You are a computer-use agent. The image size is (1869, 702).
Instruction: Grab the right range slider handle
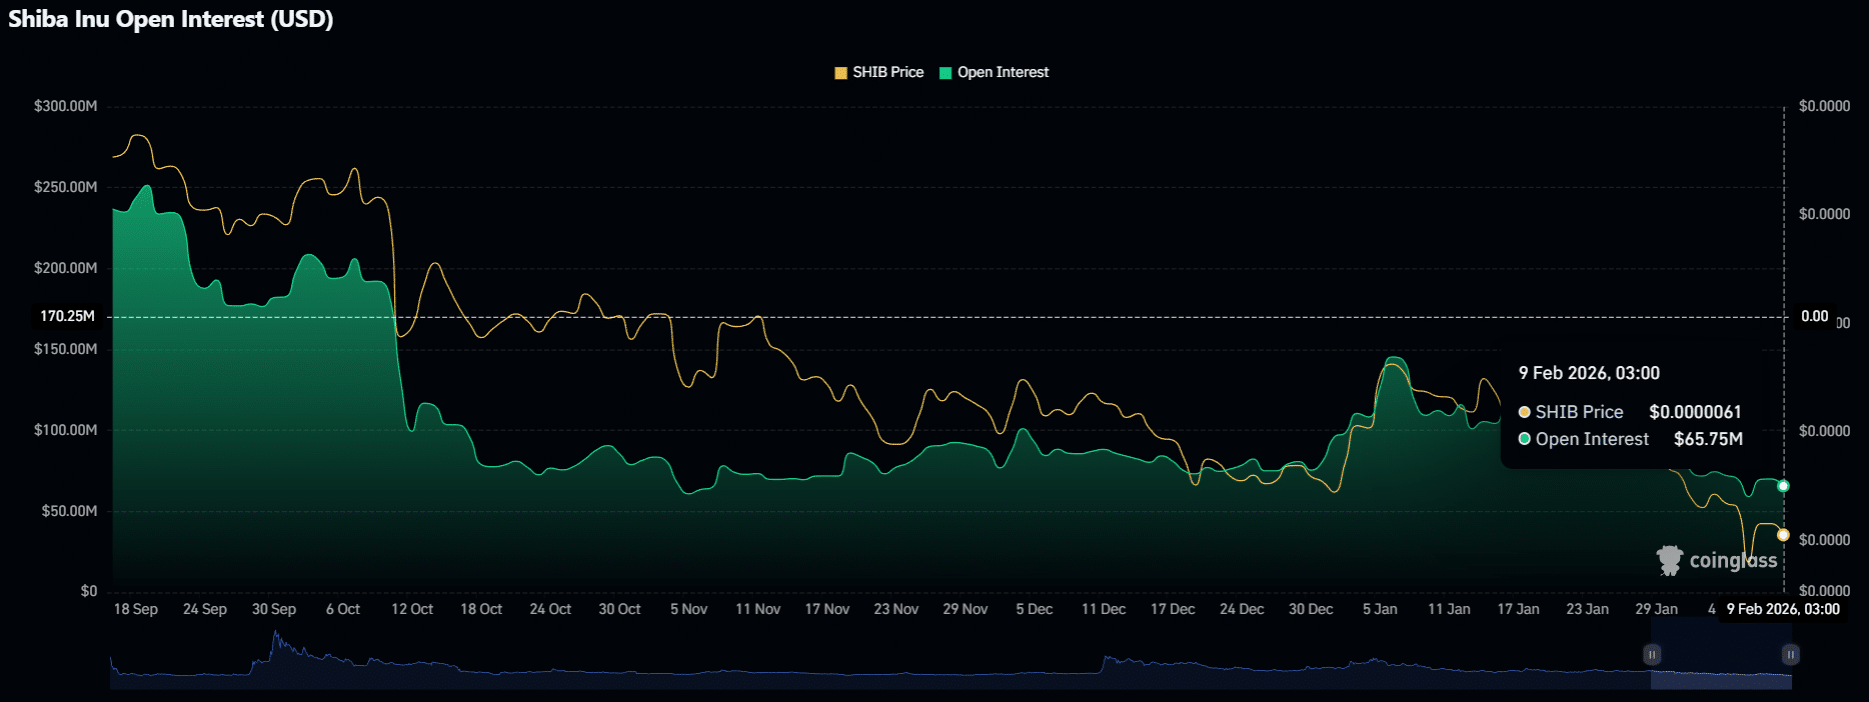(x=1790, y=655)
